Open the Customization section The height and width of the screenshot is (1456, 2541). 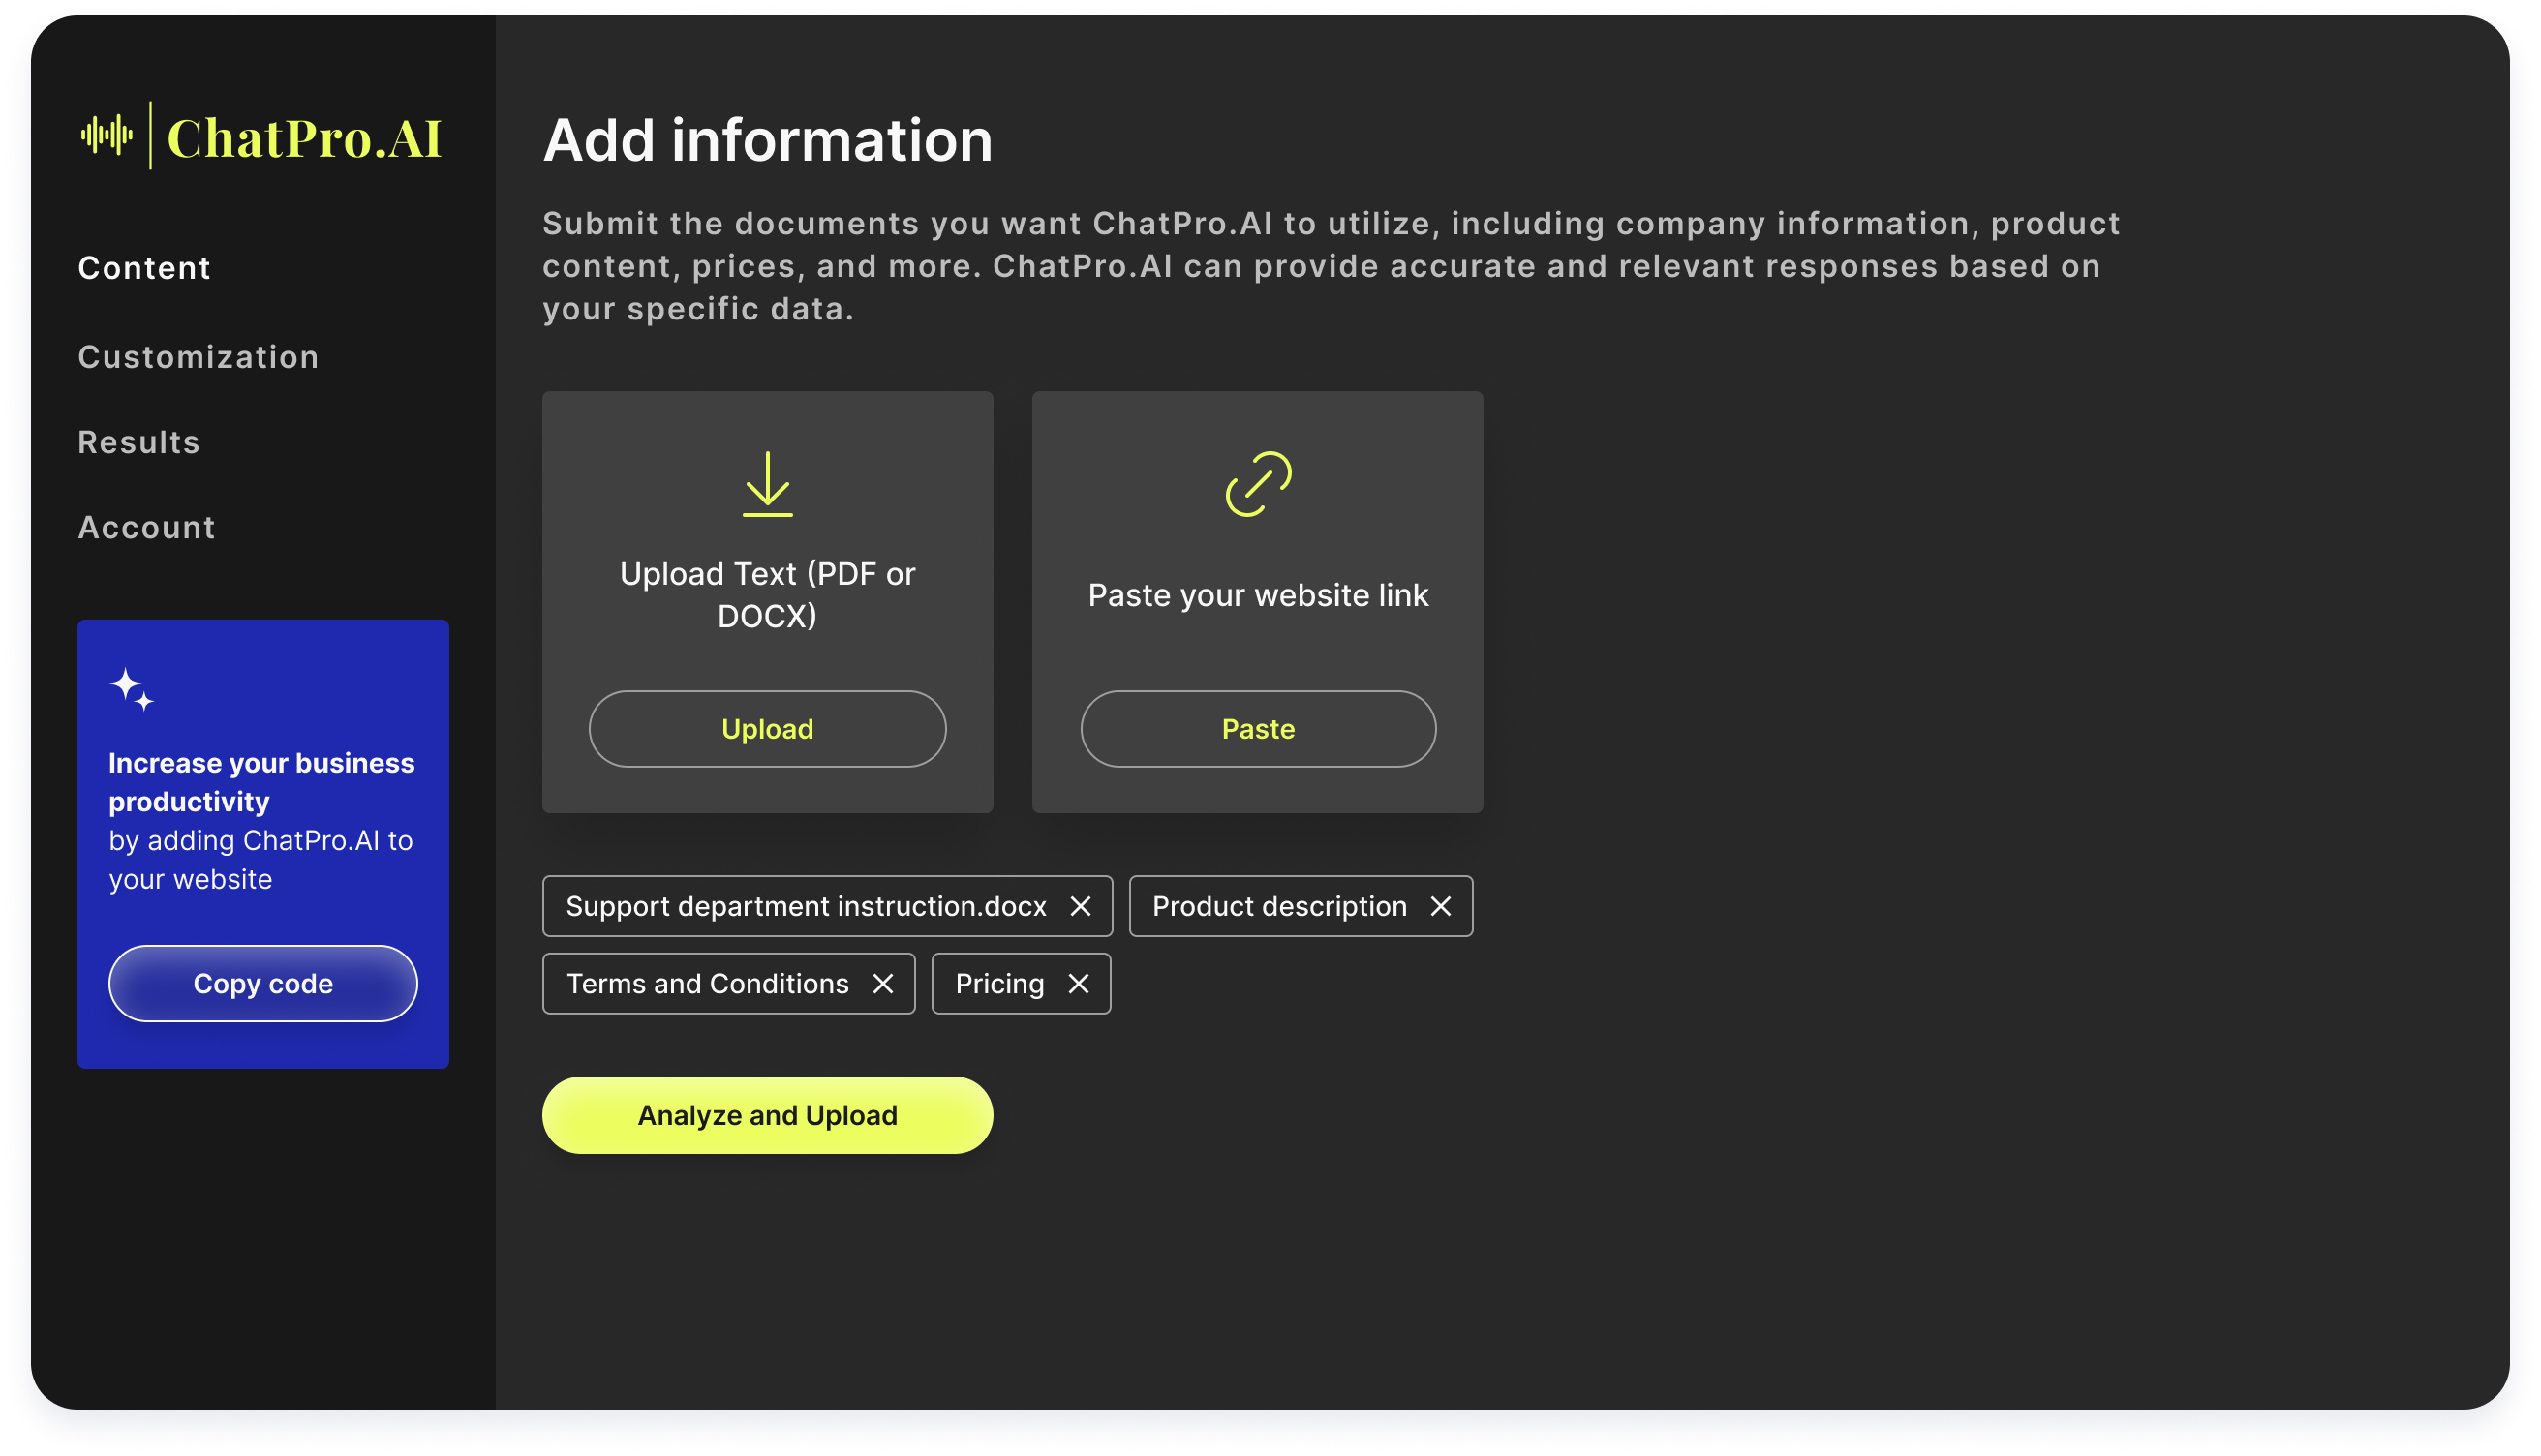coord(198,357)
